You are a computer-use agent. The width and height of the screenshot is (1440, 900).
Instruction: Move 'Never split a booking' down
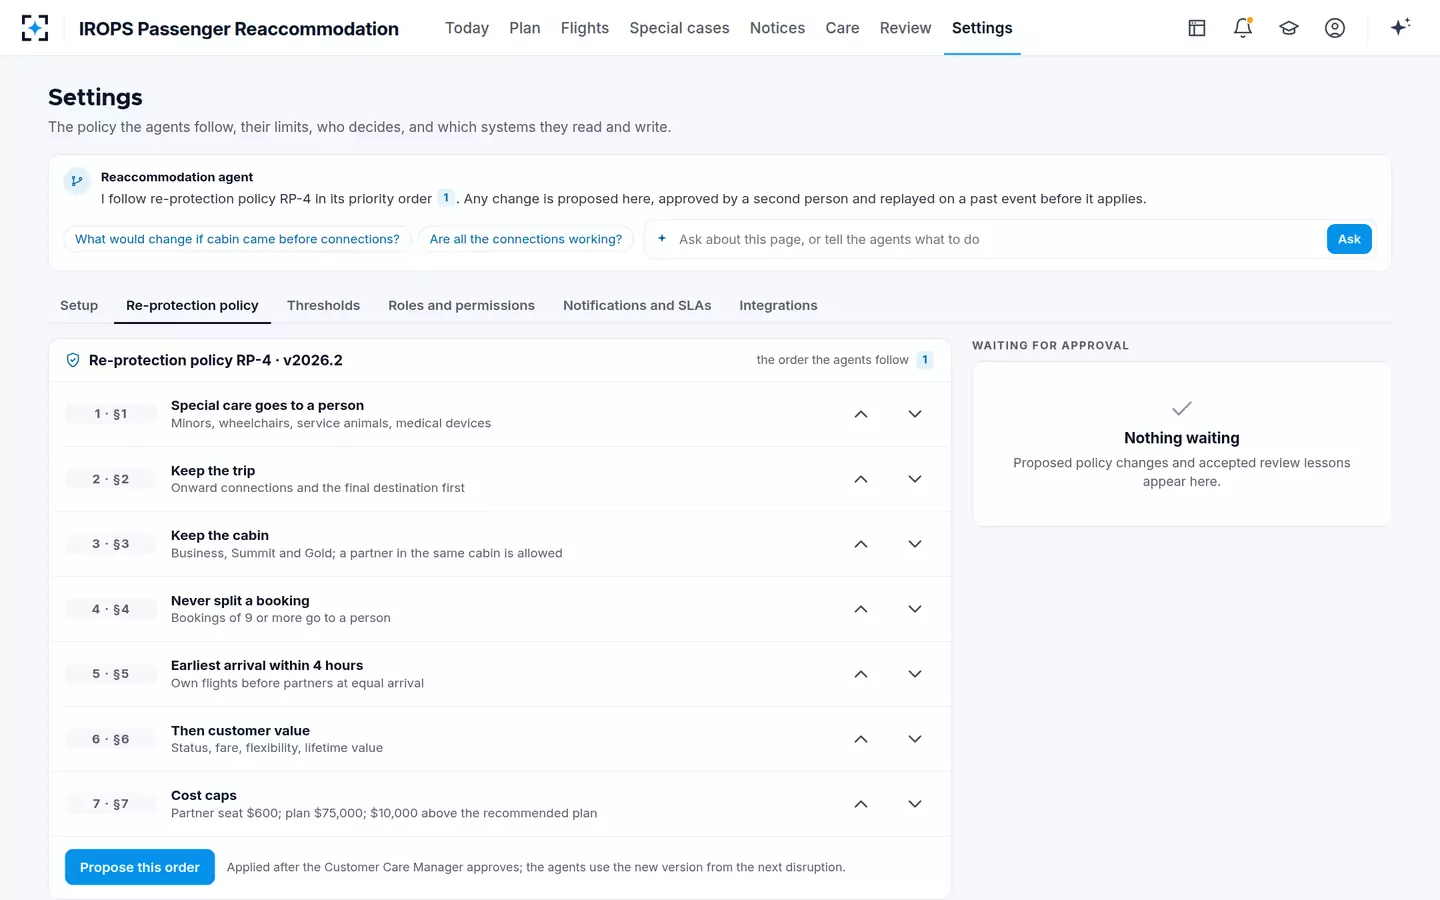coord(915,609)
